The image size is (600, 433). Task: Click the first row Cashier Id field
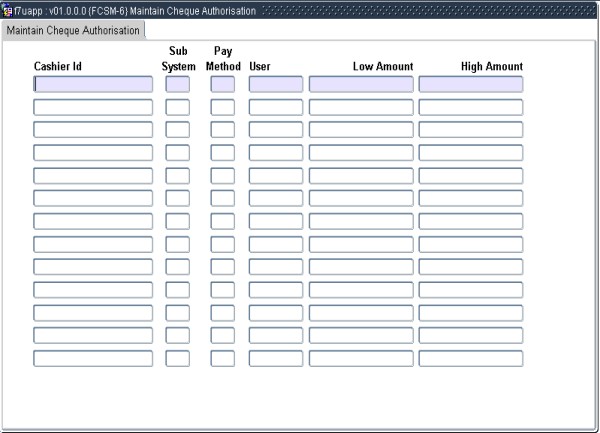(x=93, y=84)
